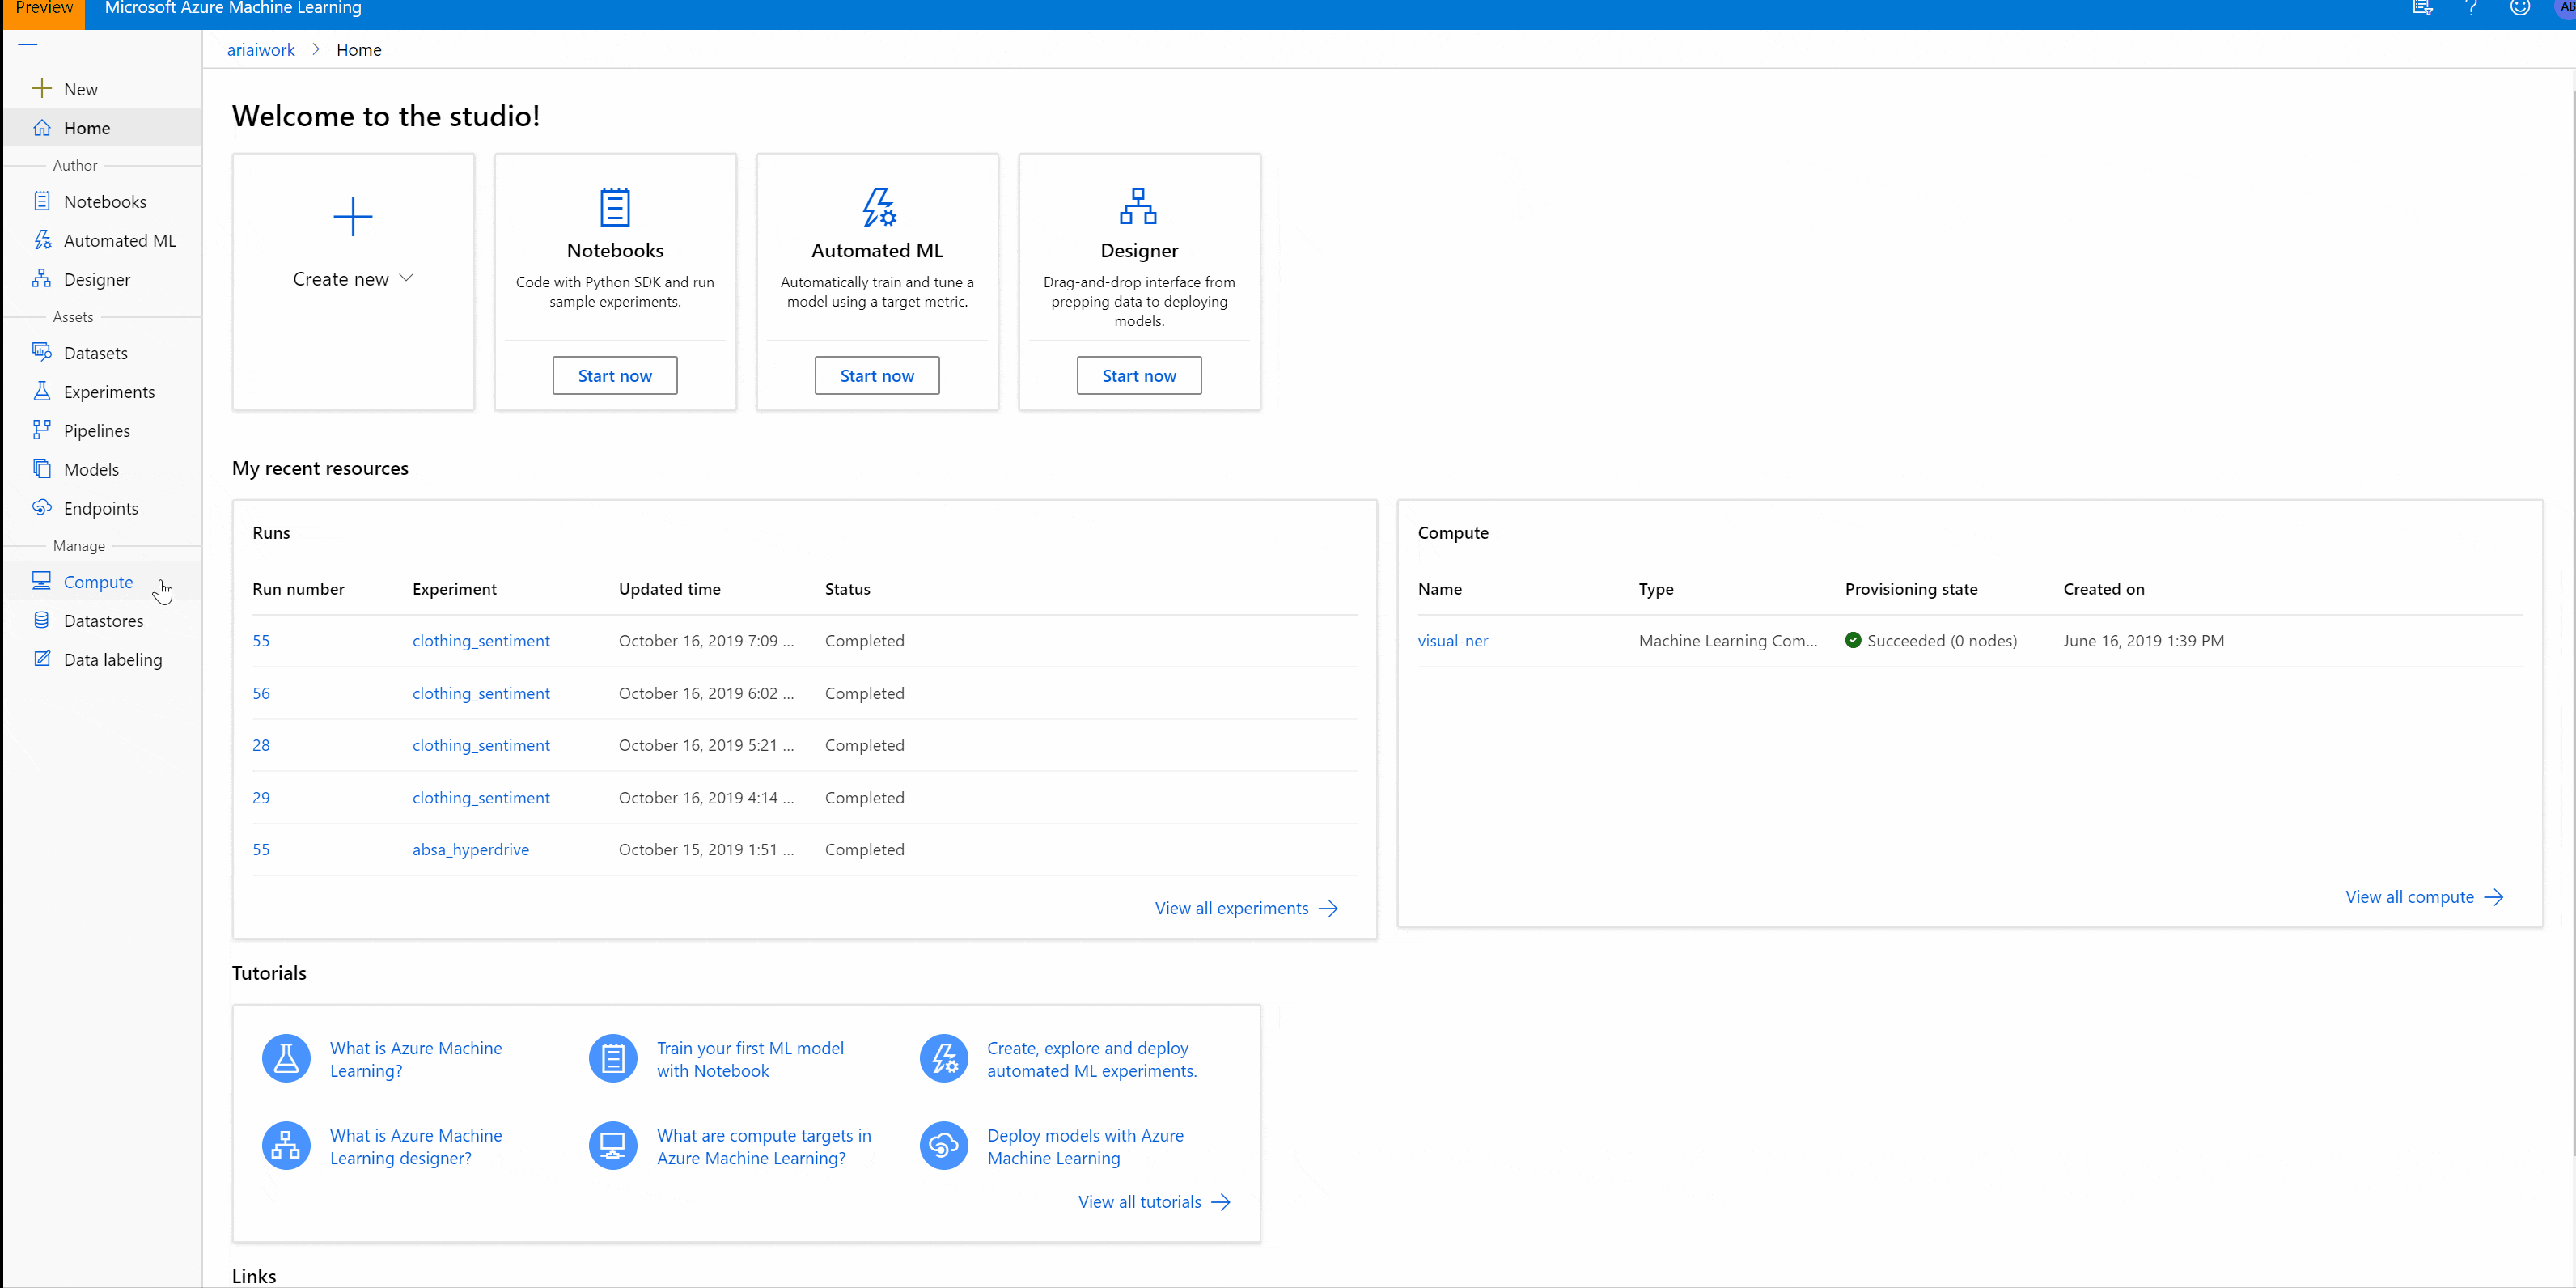
Task: Click the Succeeded (0 nodes) status
Action: pyautogui.click(x=1931, y=640)
